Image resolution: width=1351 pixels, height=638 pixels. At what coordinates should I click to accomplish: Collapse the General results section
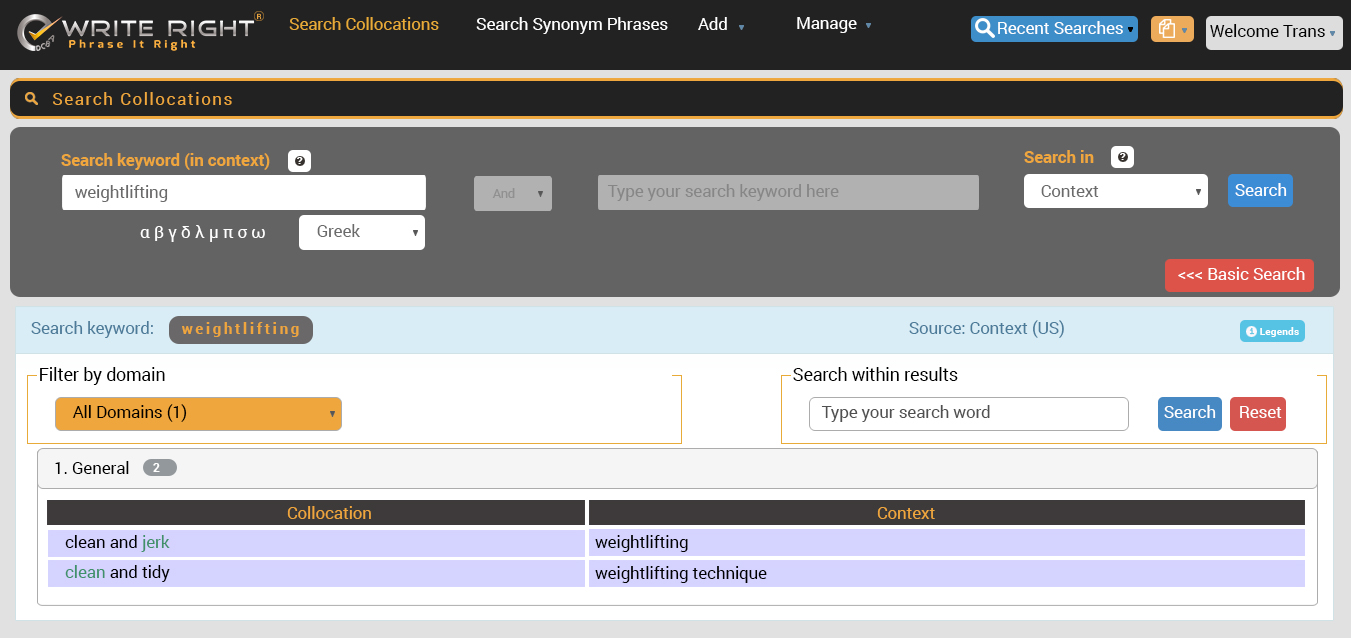(x=91, y=468)
